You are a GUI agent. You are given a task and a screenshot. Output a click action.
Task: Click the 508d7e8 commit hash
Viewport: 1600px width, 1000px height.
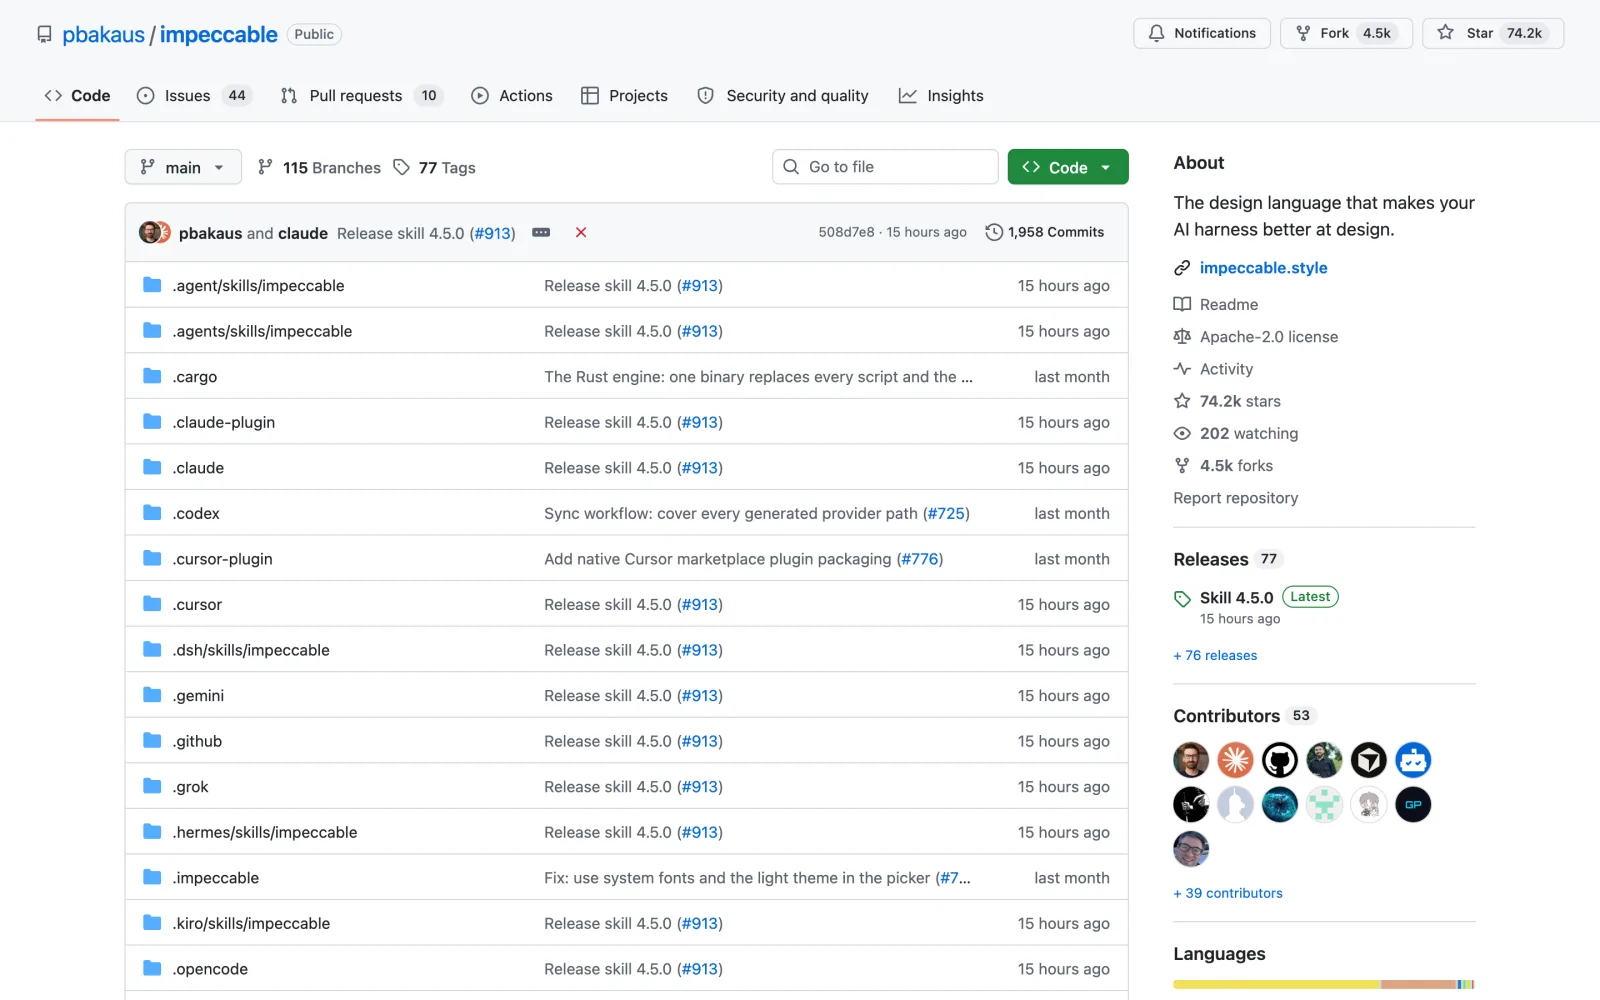click(x=846, y=232)
